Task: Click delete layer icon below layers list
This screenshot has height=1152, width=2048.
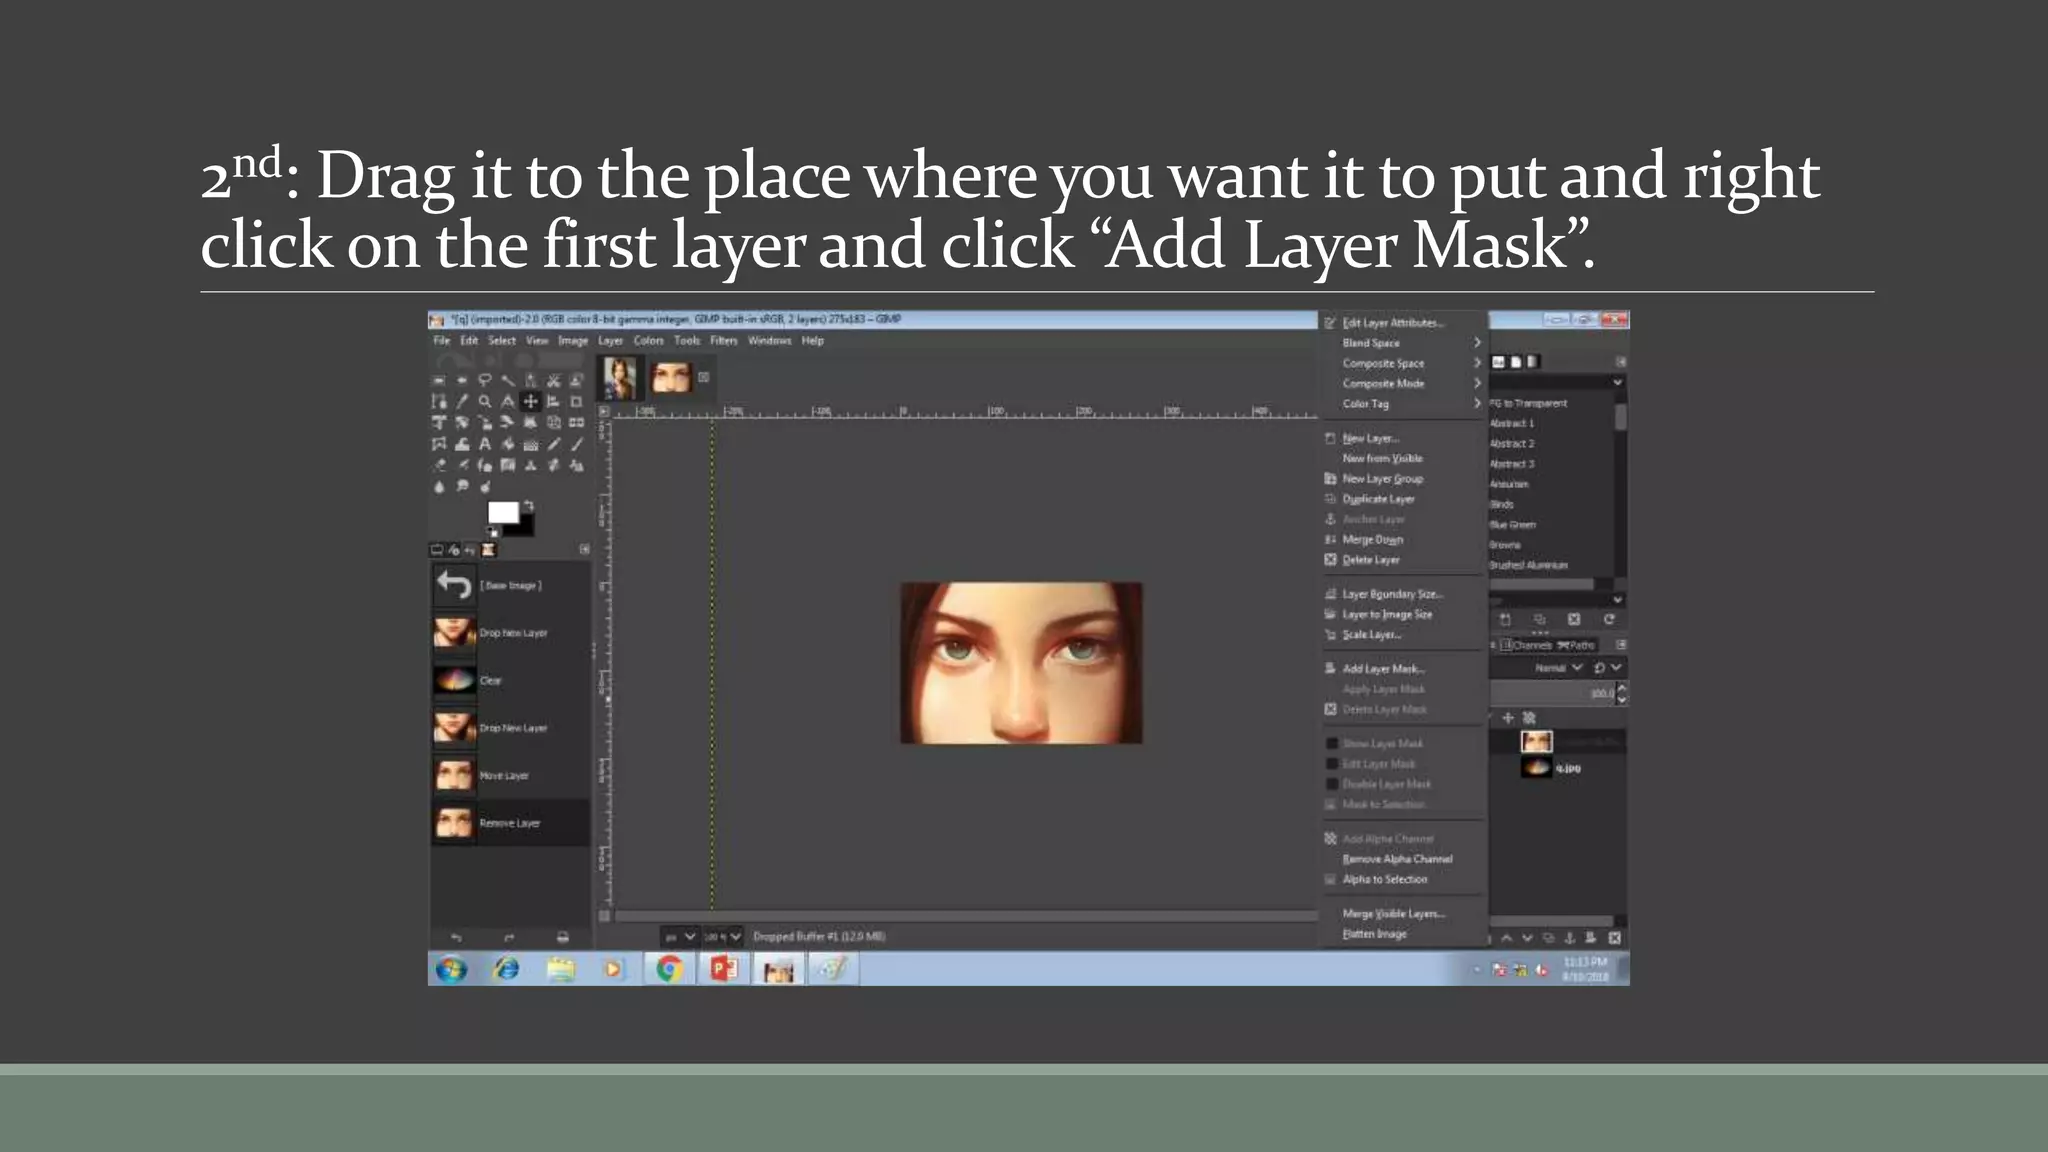Action: tap(1614, 938)
